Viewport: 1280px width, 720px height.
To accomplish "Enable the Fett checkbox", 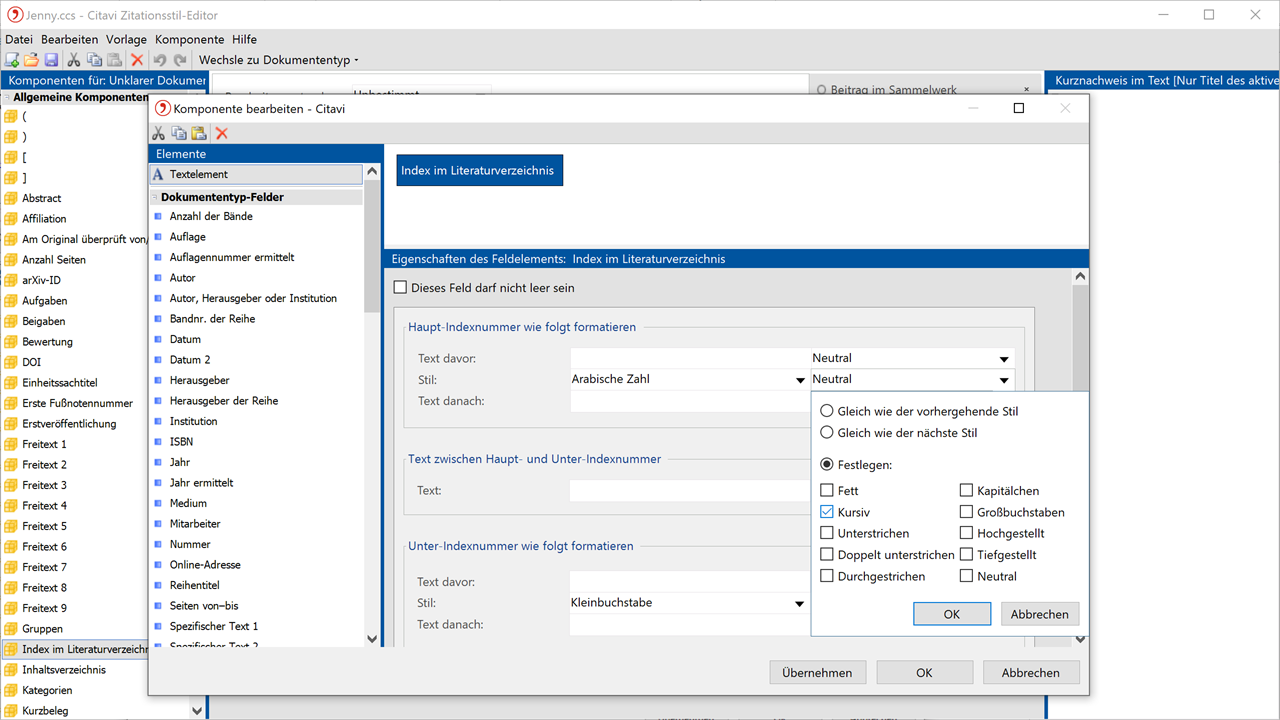I will 827,491.
